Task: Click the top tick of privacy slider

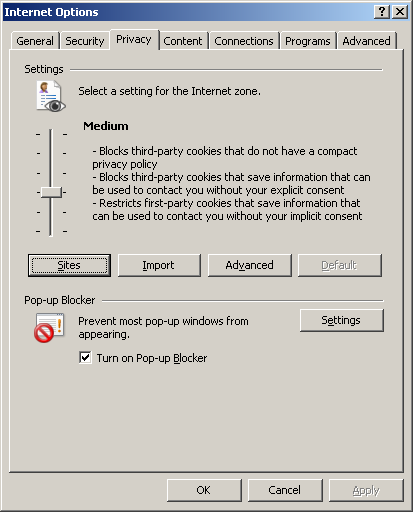Action: tap(51, 134)
